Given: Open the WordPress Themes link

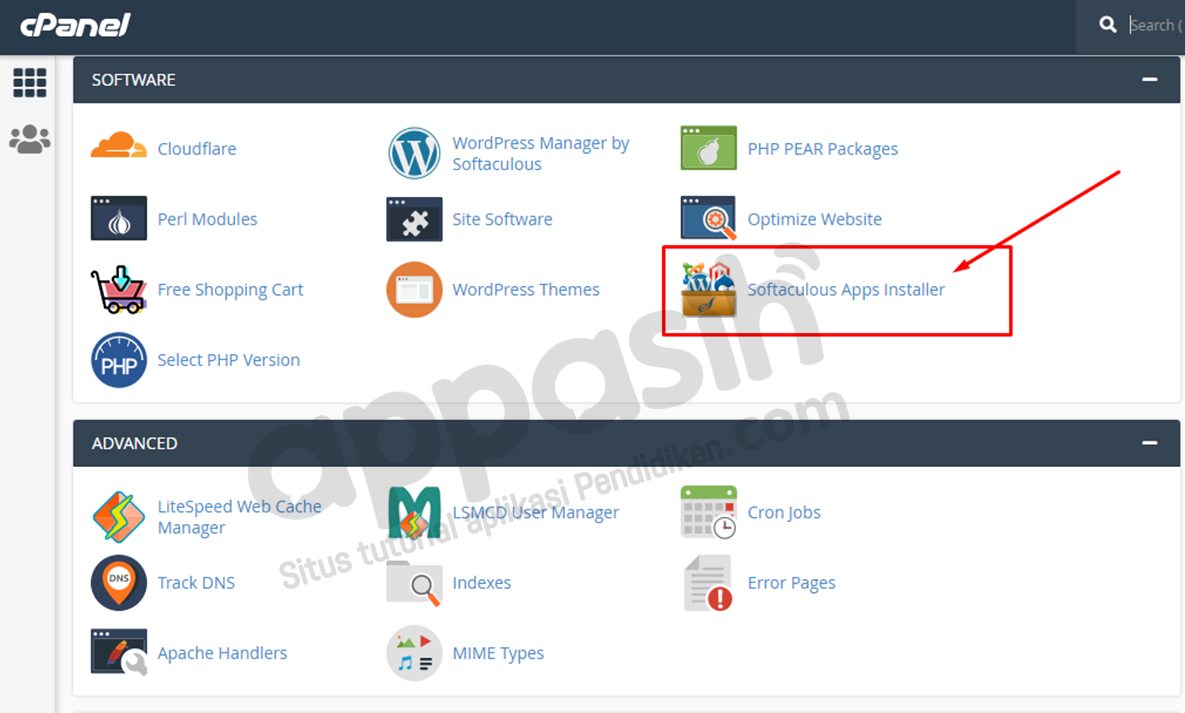Looking at the screenshot, I should tap(525, 290).
